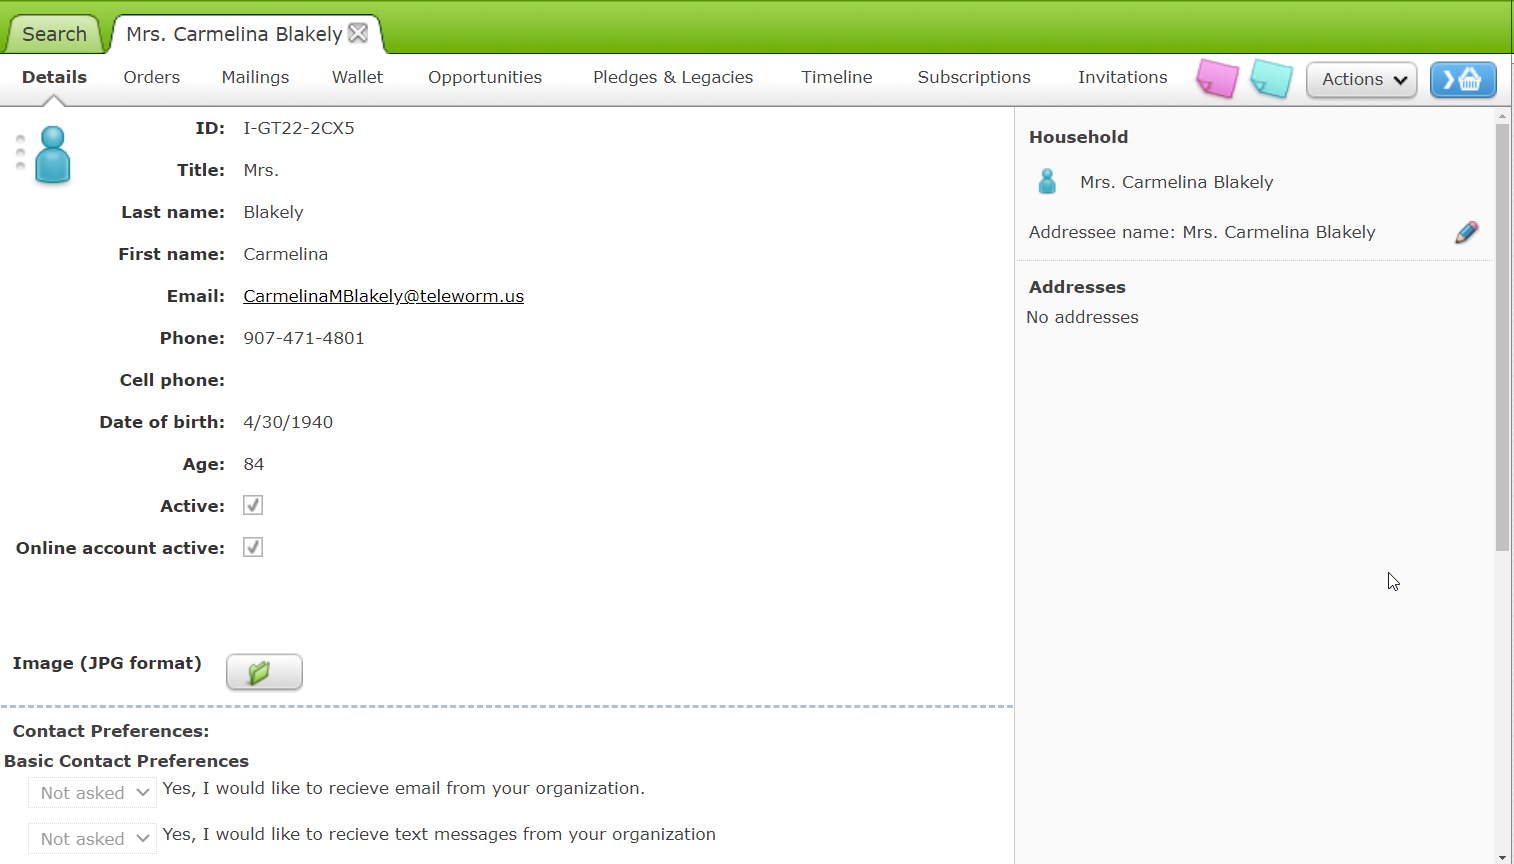Image resolution: width=1514 pixels, height=864 pixels.
Task: Toggle the Online account active checkbox
Action: pos(253,547)
